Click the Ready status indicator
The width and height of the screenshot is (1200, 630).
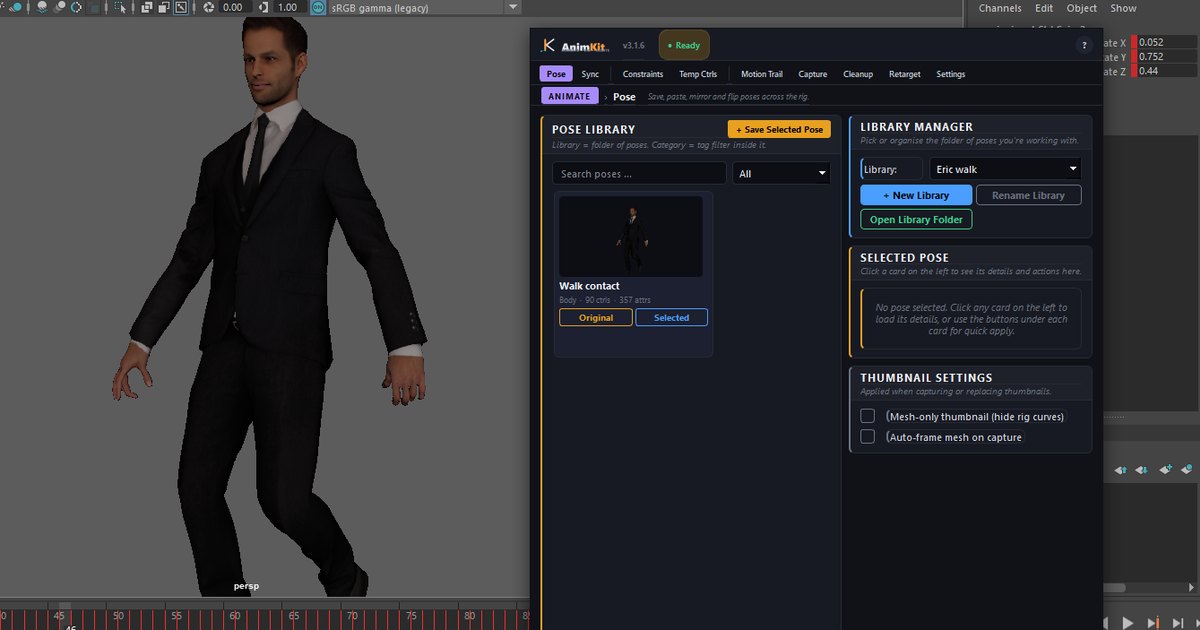pyautogui.click(x=684, y=46)
